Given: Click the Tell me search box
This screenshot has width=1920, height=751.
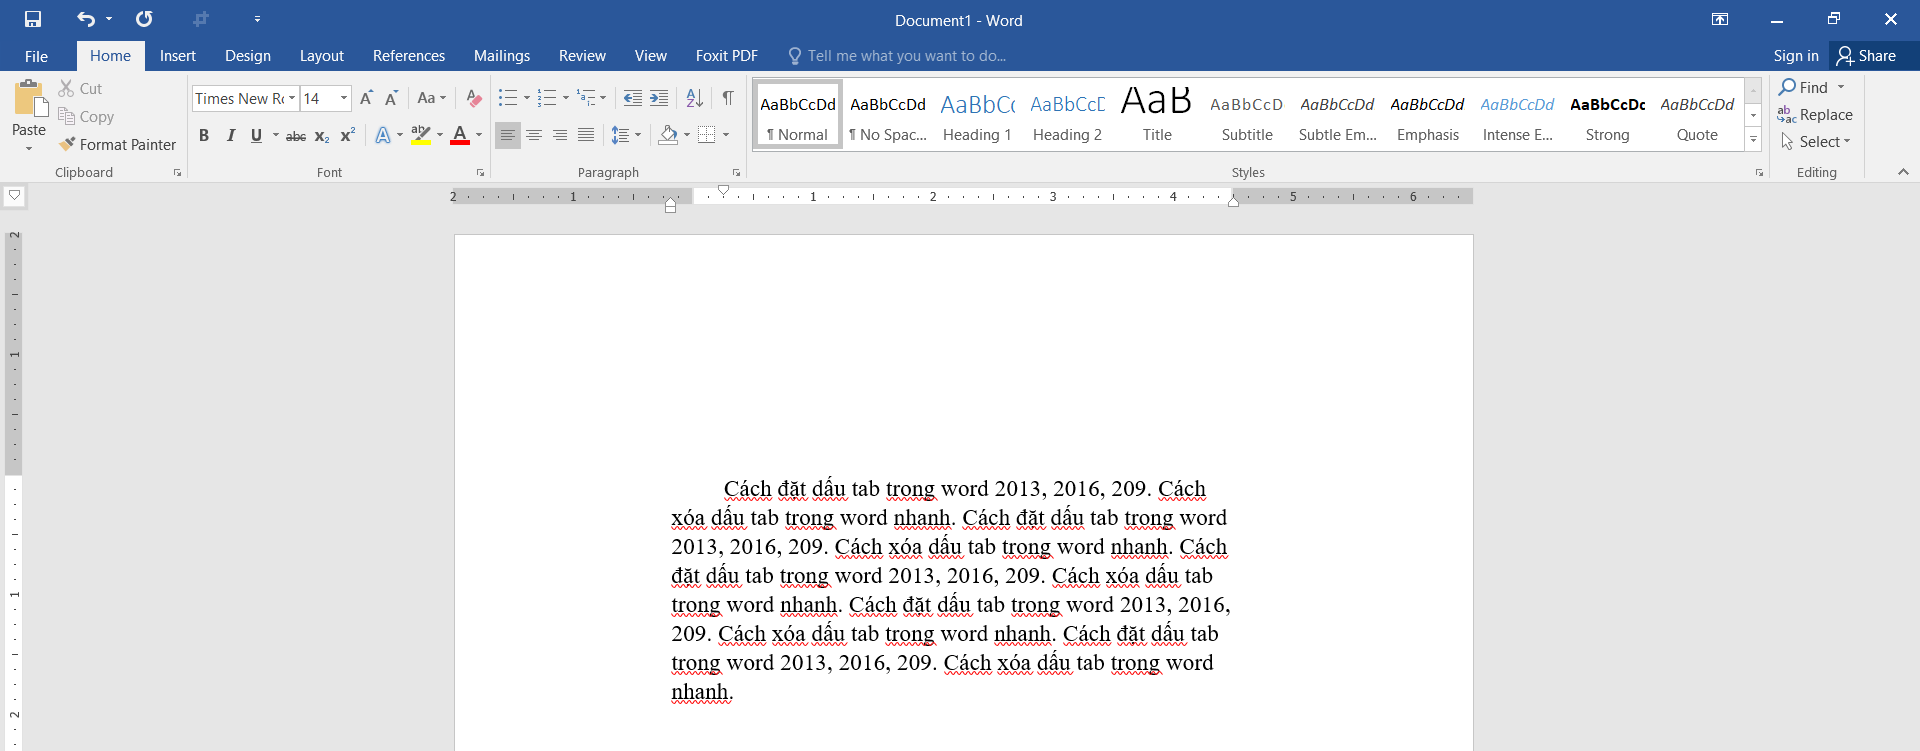Looking at the screenshot, I should tap(897, 56).
